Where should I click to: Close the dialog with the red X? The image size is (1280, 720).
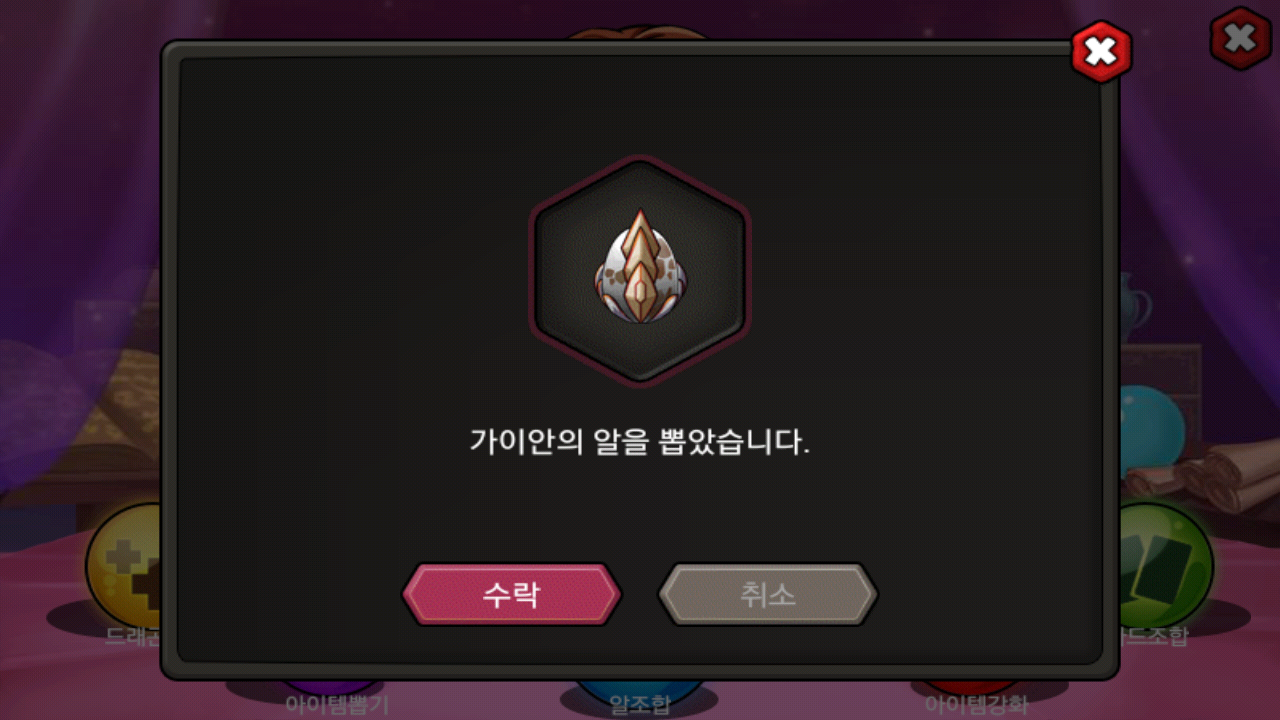(1101, 52)
